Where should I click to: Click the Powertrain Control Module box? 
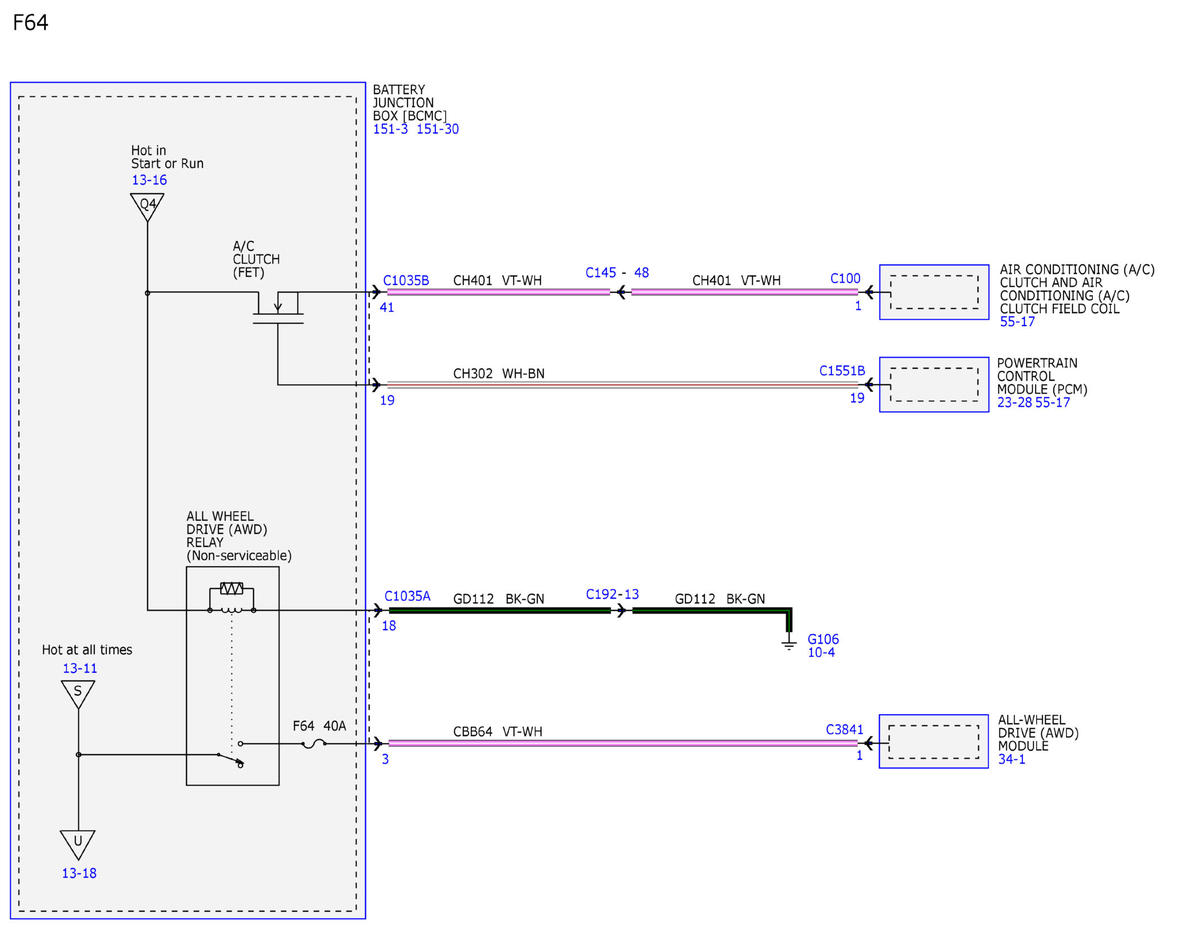934,385
